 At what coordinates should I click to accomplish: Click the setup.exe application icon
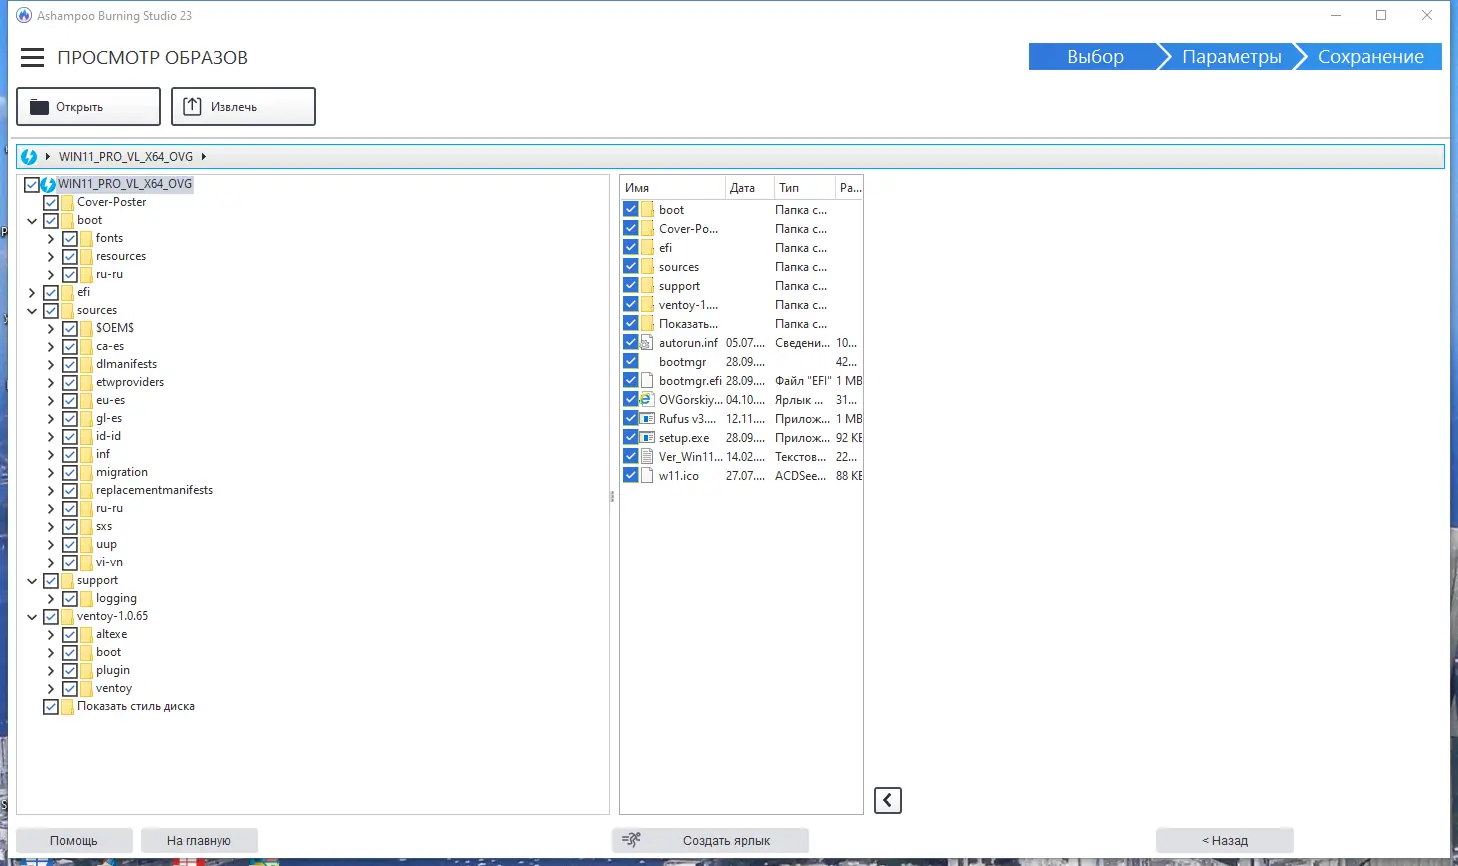[647, 438]
